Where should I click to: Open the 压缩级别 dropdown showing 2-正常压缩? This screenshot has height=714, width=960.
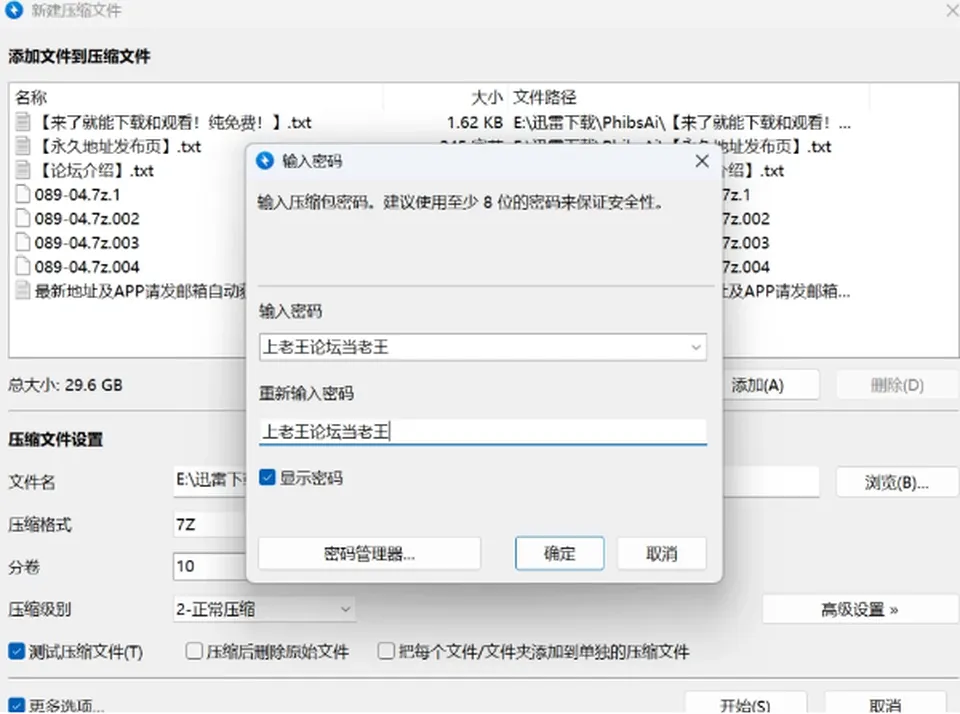point(264,609)
